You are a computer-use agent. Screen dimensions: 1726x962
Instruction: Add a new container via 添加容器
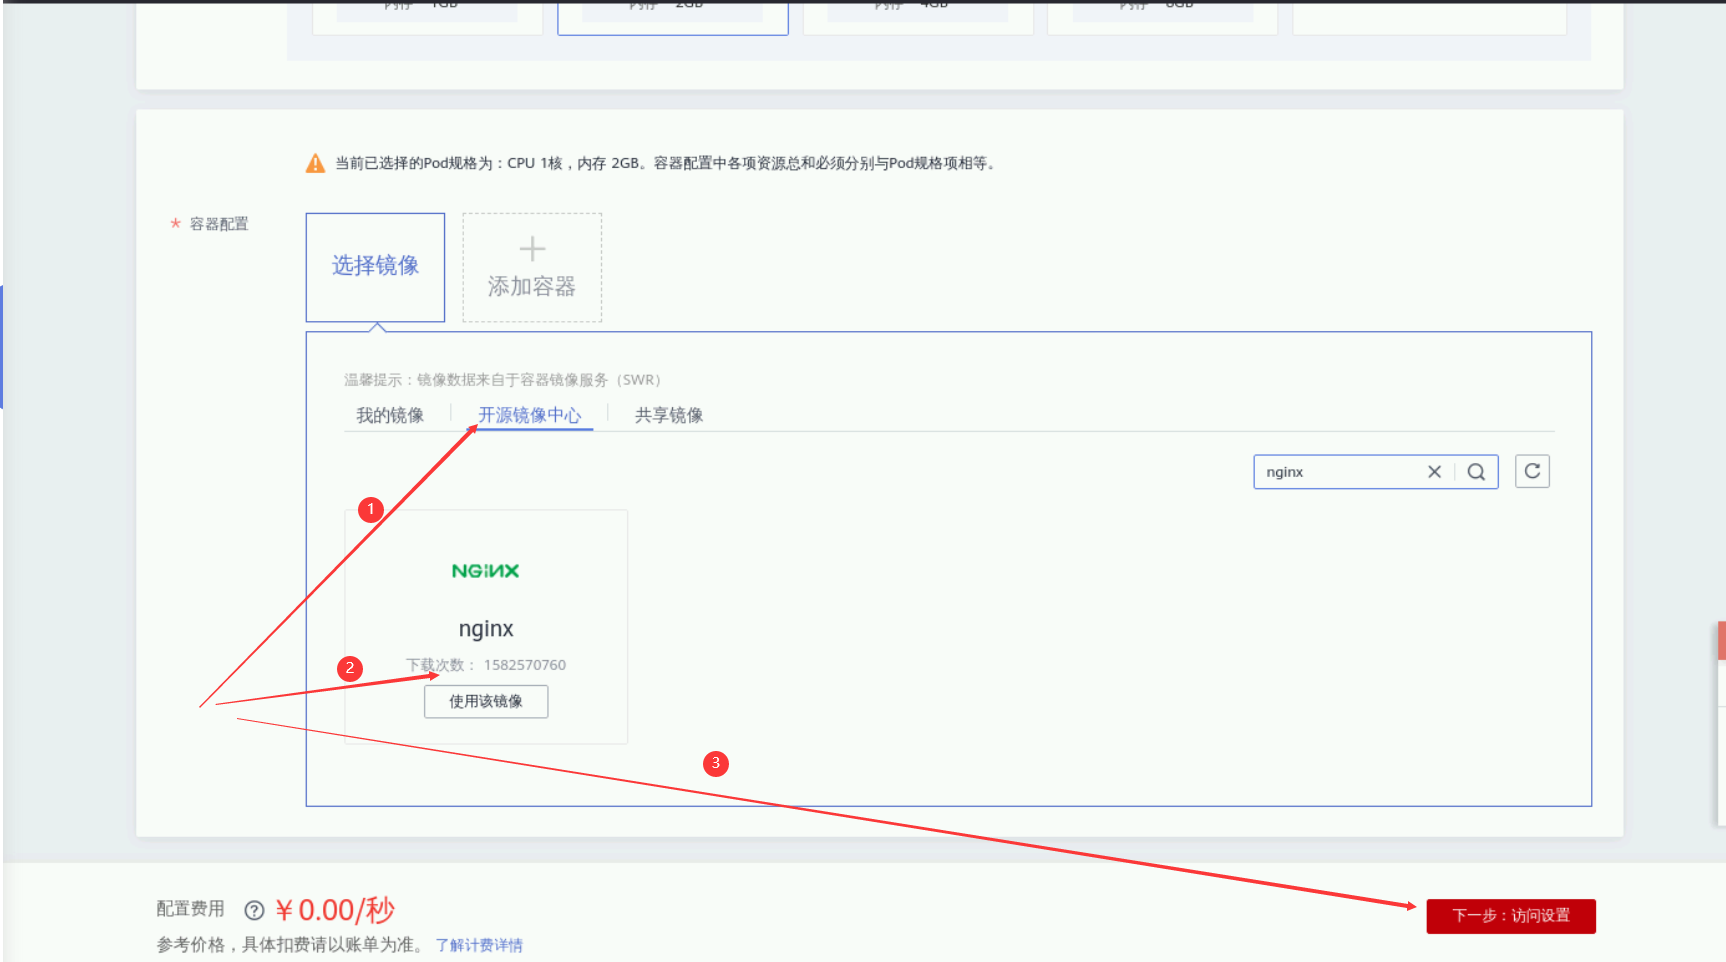[x=532, y=267]
